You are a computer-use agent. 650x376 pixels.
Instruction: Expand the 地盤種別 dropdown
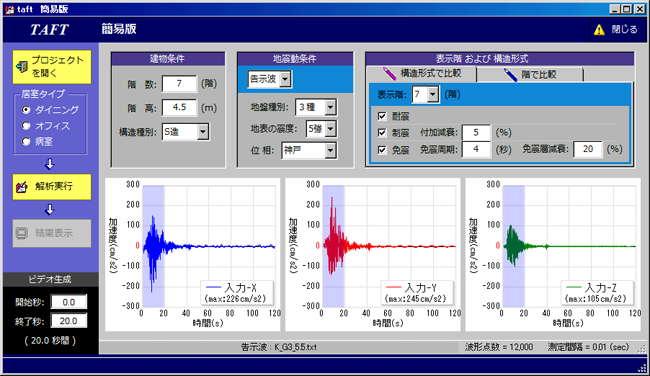(x=330, y=107)
